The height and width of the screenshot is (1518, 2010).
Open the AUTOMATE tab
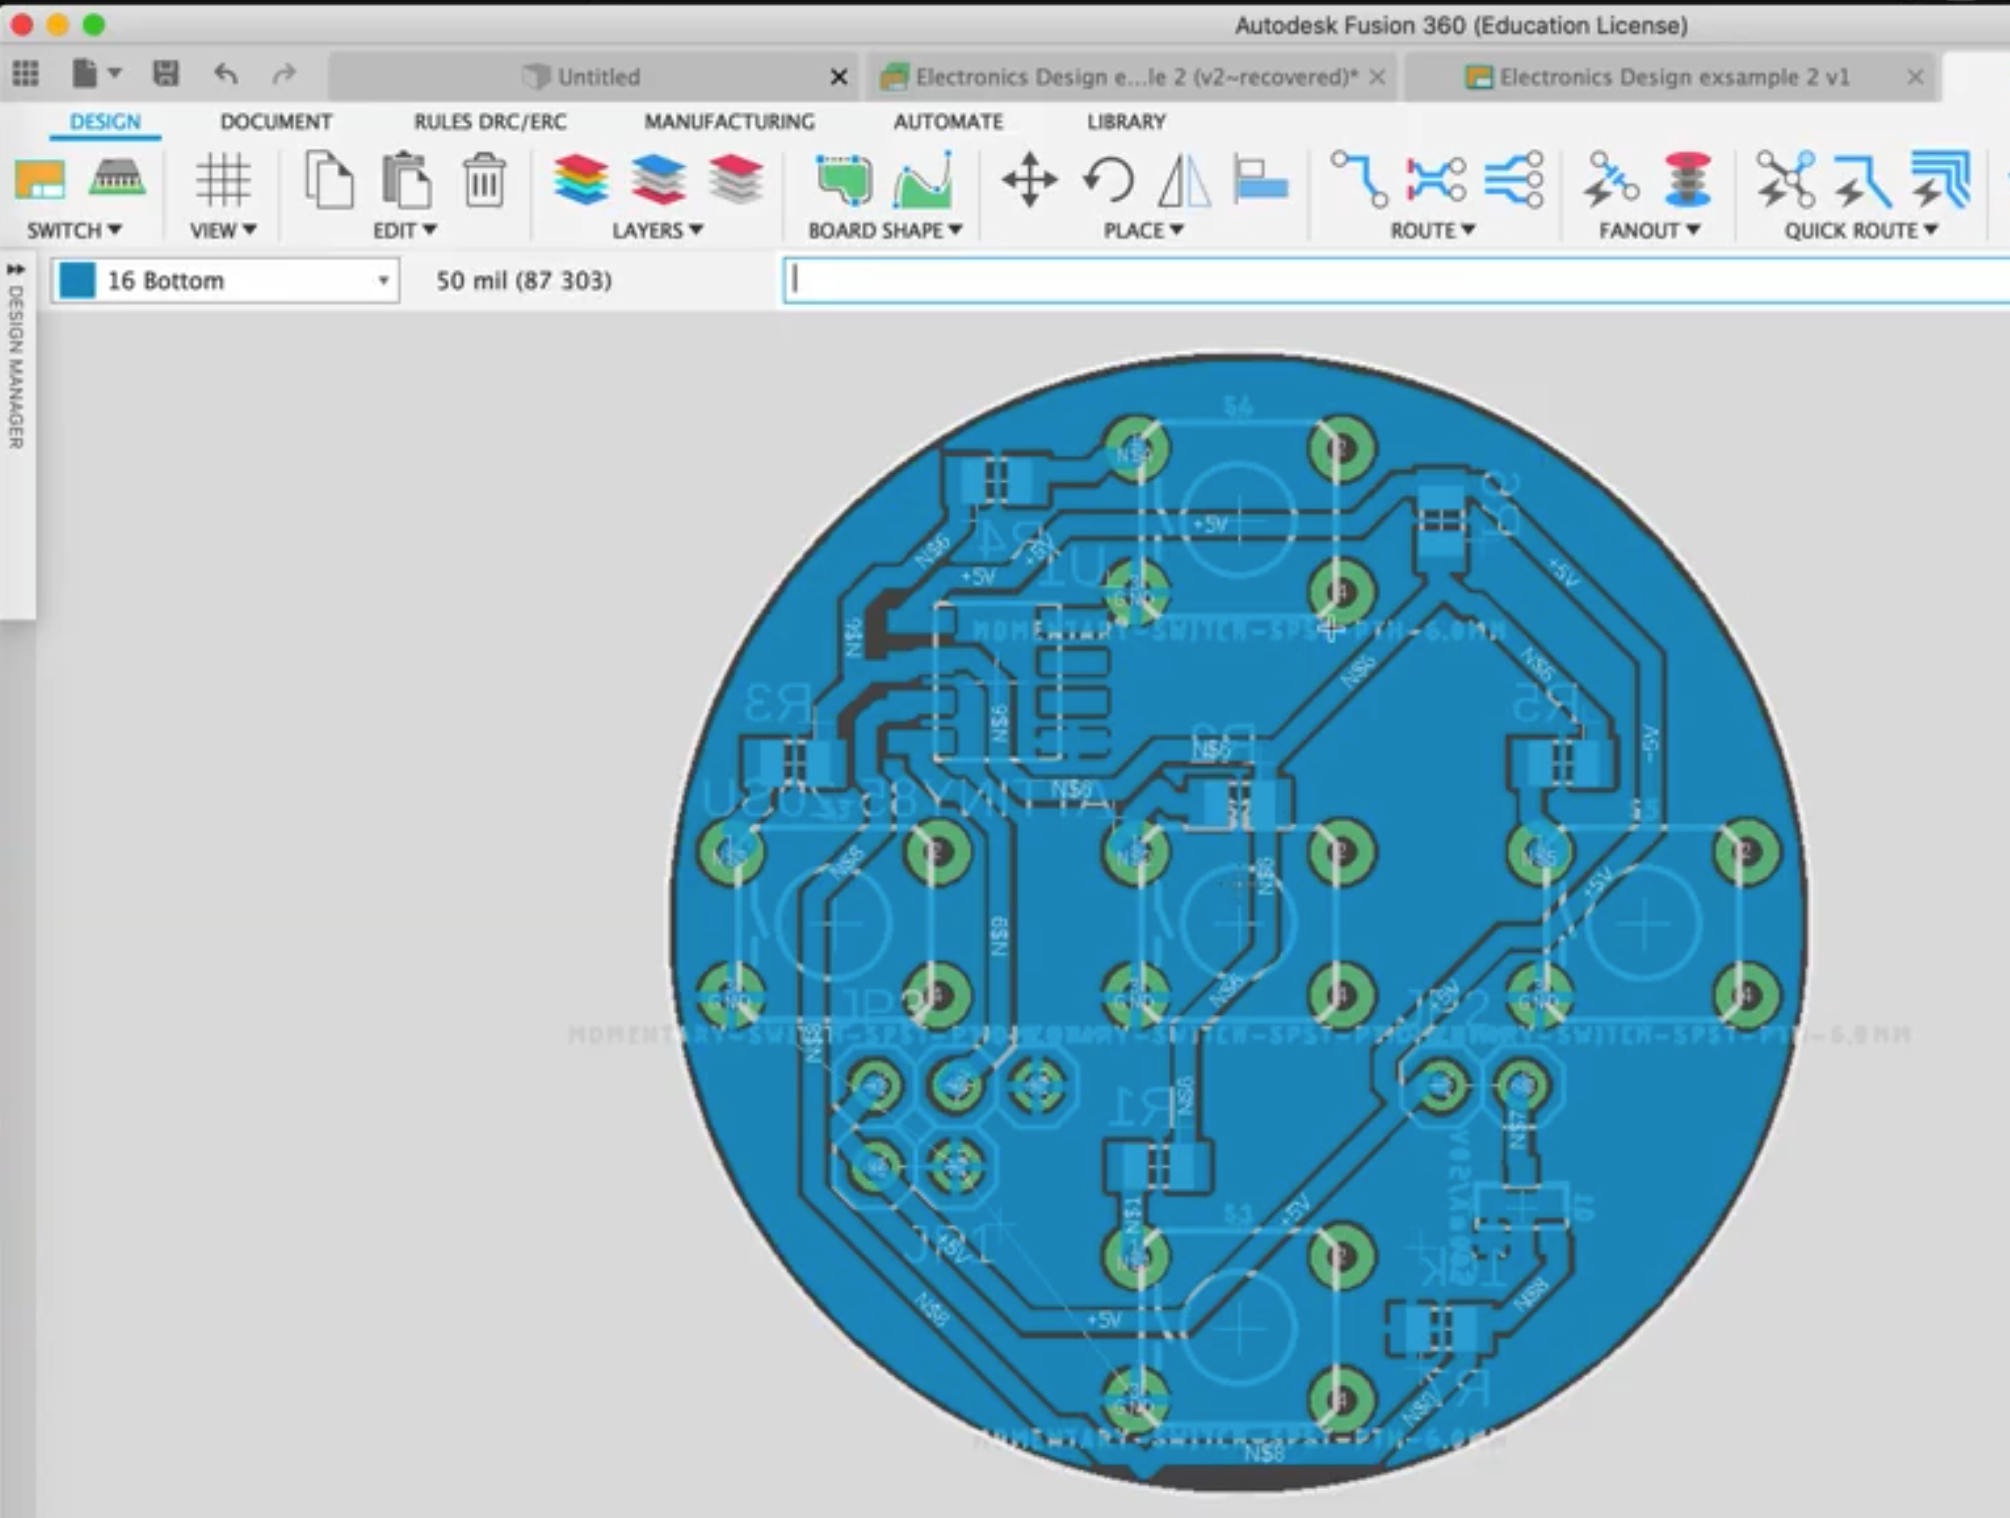click(x=948, y=122)
